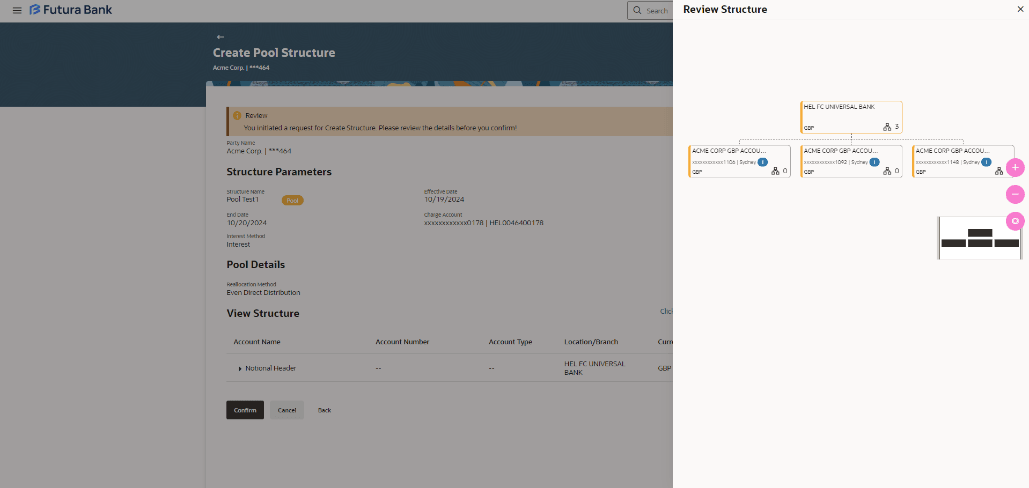1029x488 pixels.
Task: Close the Review Structure panel
Action: click(x=1020, y=9)
